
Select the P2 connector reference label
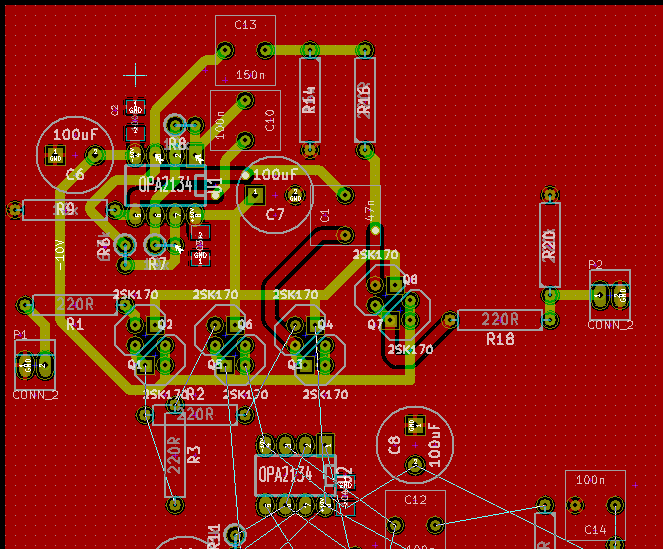tap(595, 265)
